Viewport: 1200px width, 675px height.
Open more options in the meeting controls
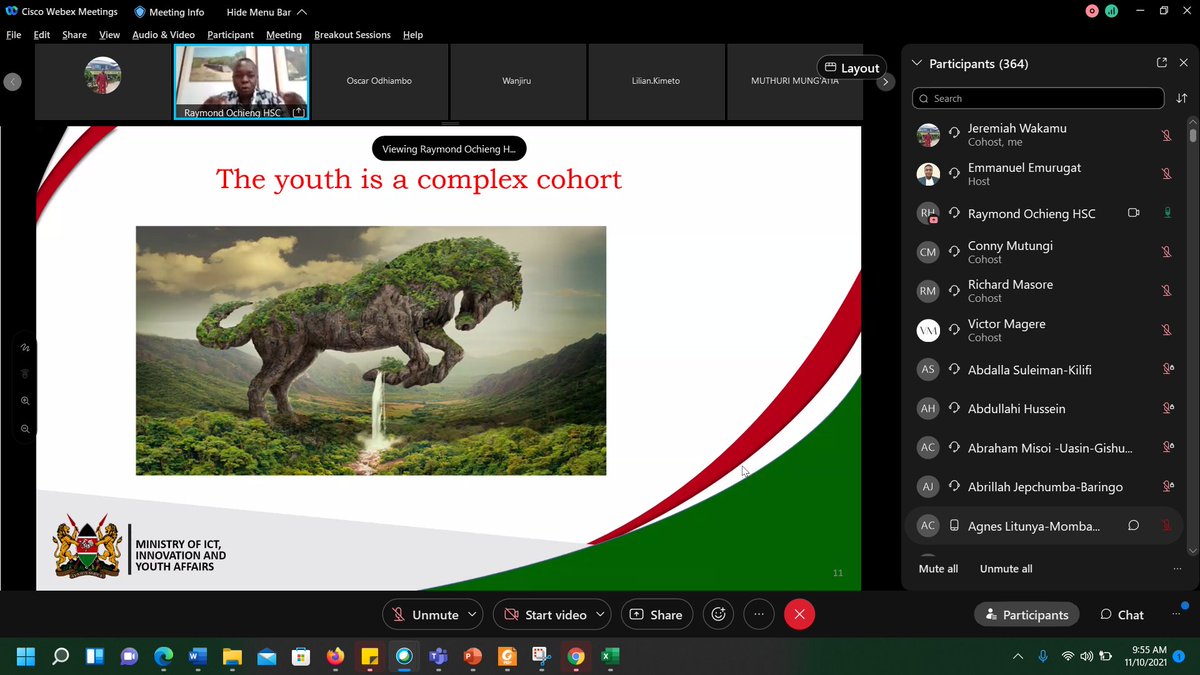[759, 614]
